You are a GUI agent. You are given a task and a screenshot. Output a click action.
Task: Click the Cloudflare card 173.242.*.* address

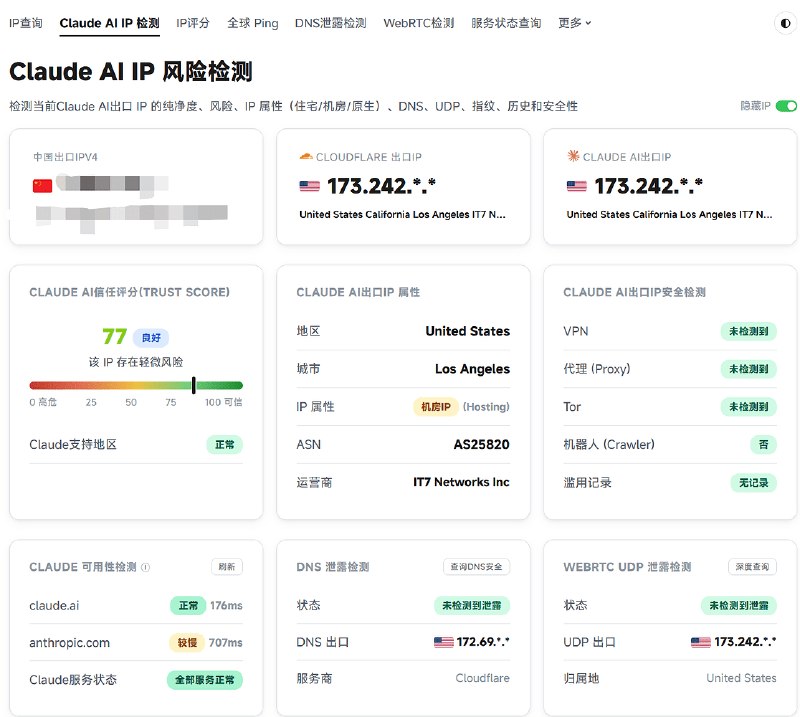381,186
